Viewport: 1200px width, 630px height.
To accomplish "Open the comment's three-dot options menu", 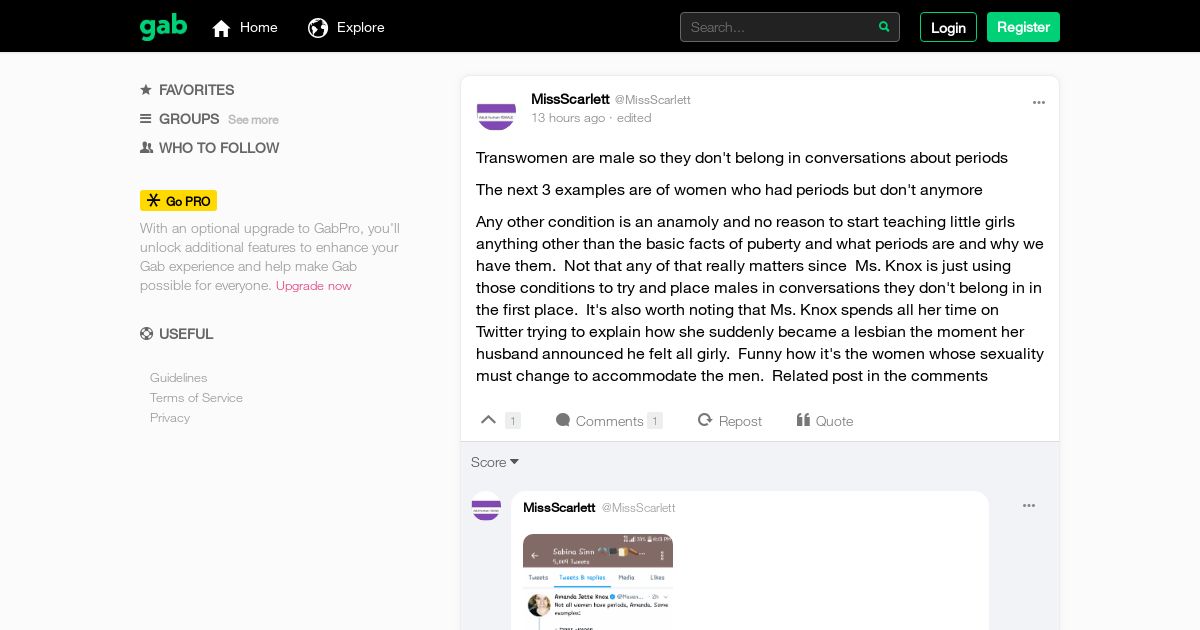I will click(1029, 506).
